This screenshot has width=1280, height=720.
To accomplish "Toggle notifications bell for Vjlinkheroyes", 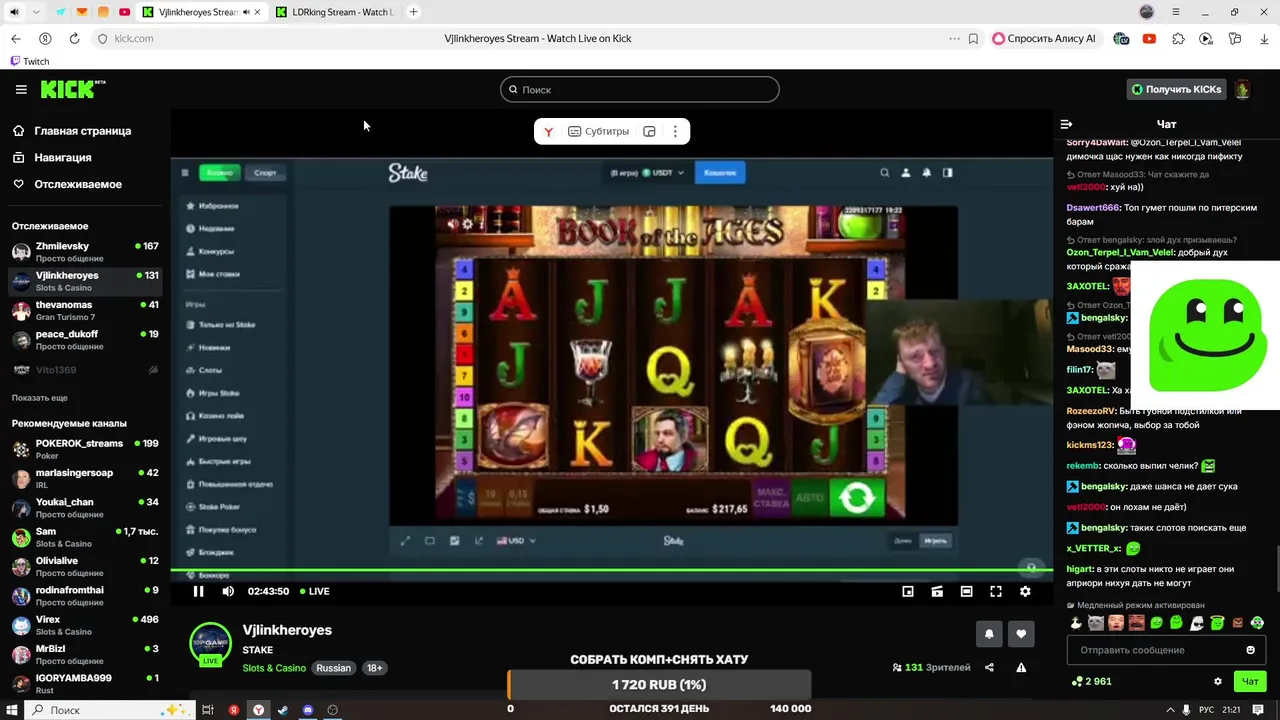I will point(989,634).
